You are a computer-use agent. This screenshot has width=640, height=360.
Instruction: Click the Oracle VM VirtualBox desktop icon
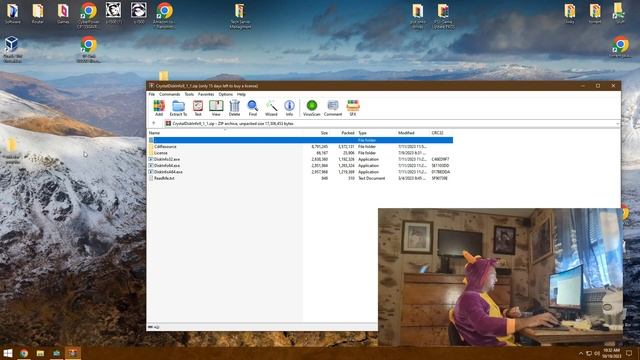click(x=12, y=49)
